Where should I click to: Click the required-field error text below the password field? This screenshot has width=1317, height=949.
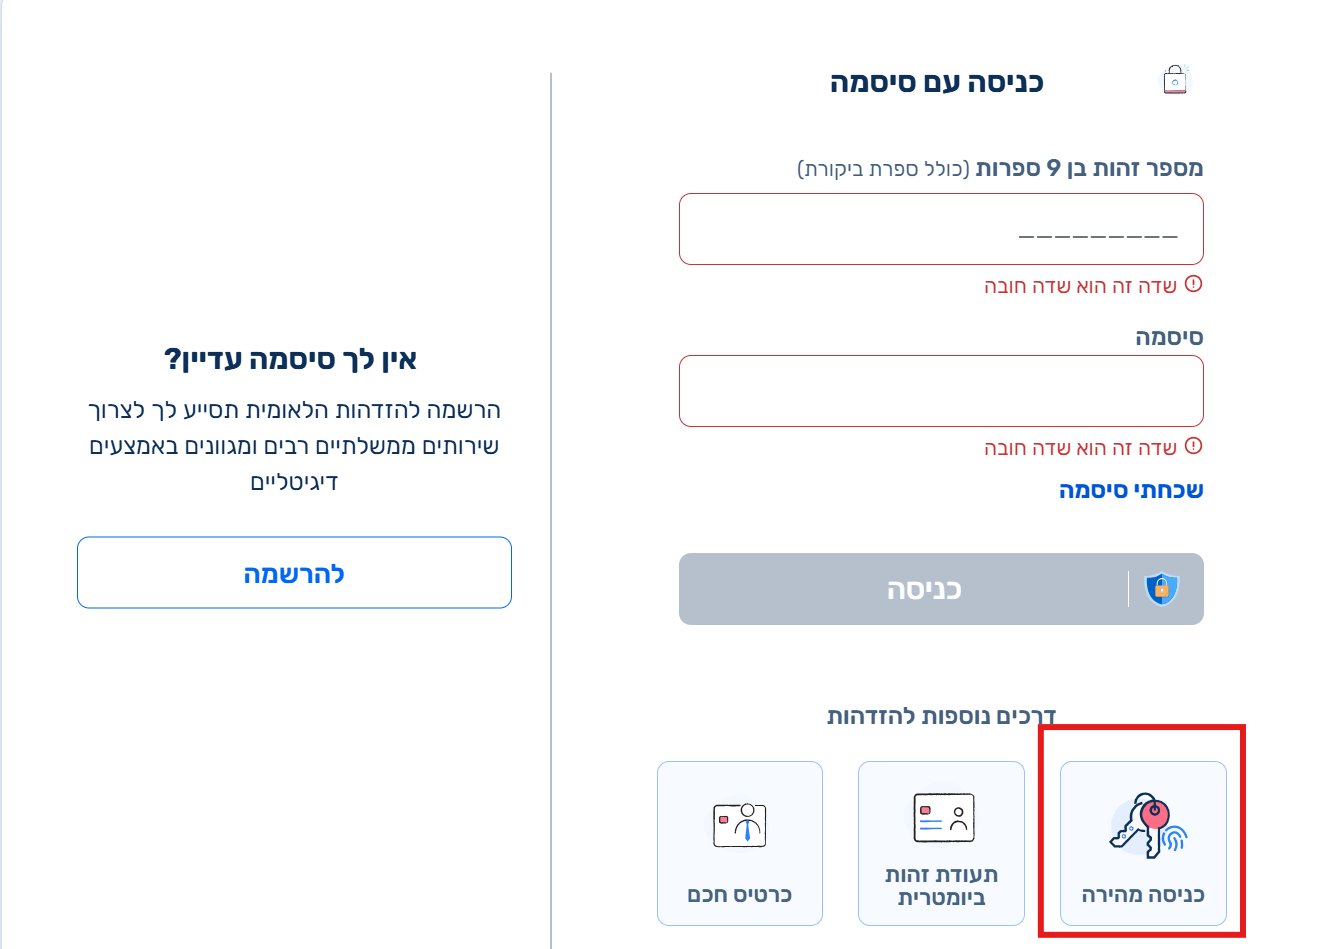tap(1080, 449)
